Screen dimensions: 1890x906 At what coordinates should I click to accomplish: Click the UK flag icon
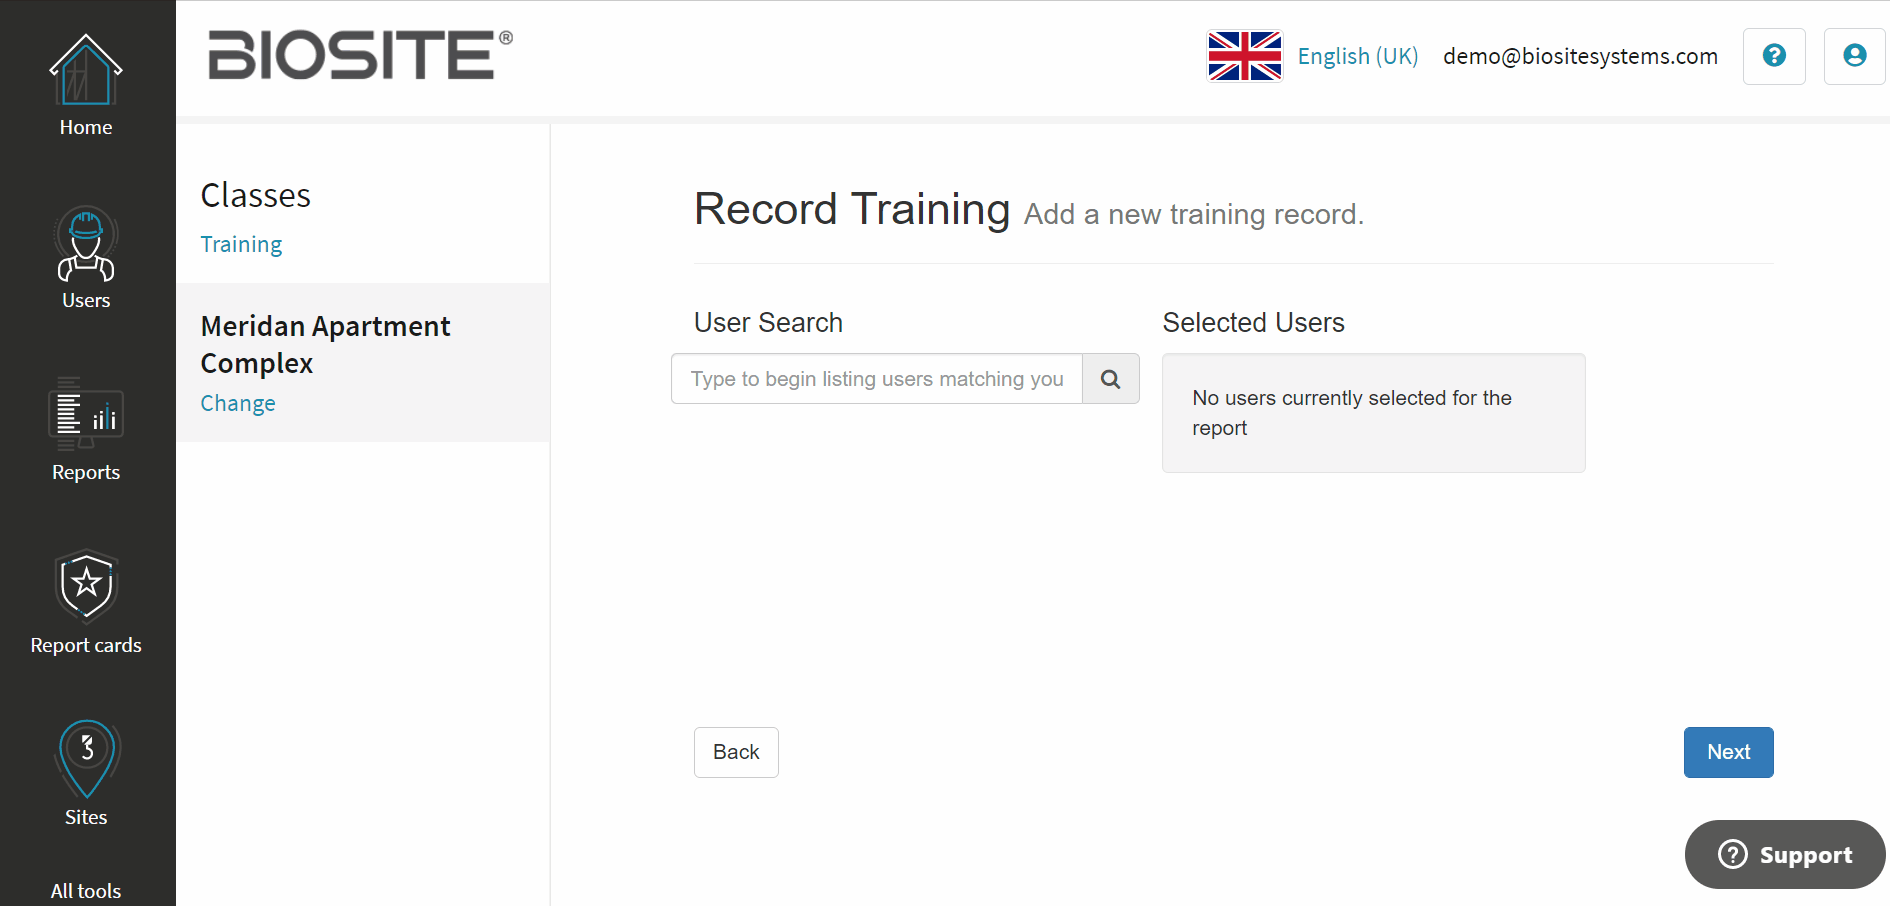tap(1244, 56)
